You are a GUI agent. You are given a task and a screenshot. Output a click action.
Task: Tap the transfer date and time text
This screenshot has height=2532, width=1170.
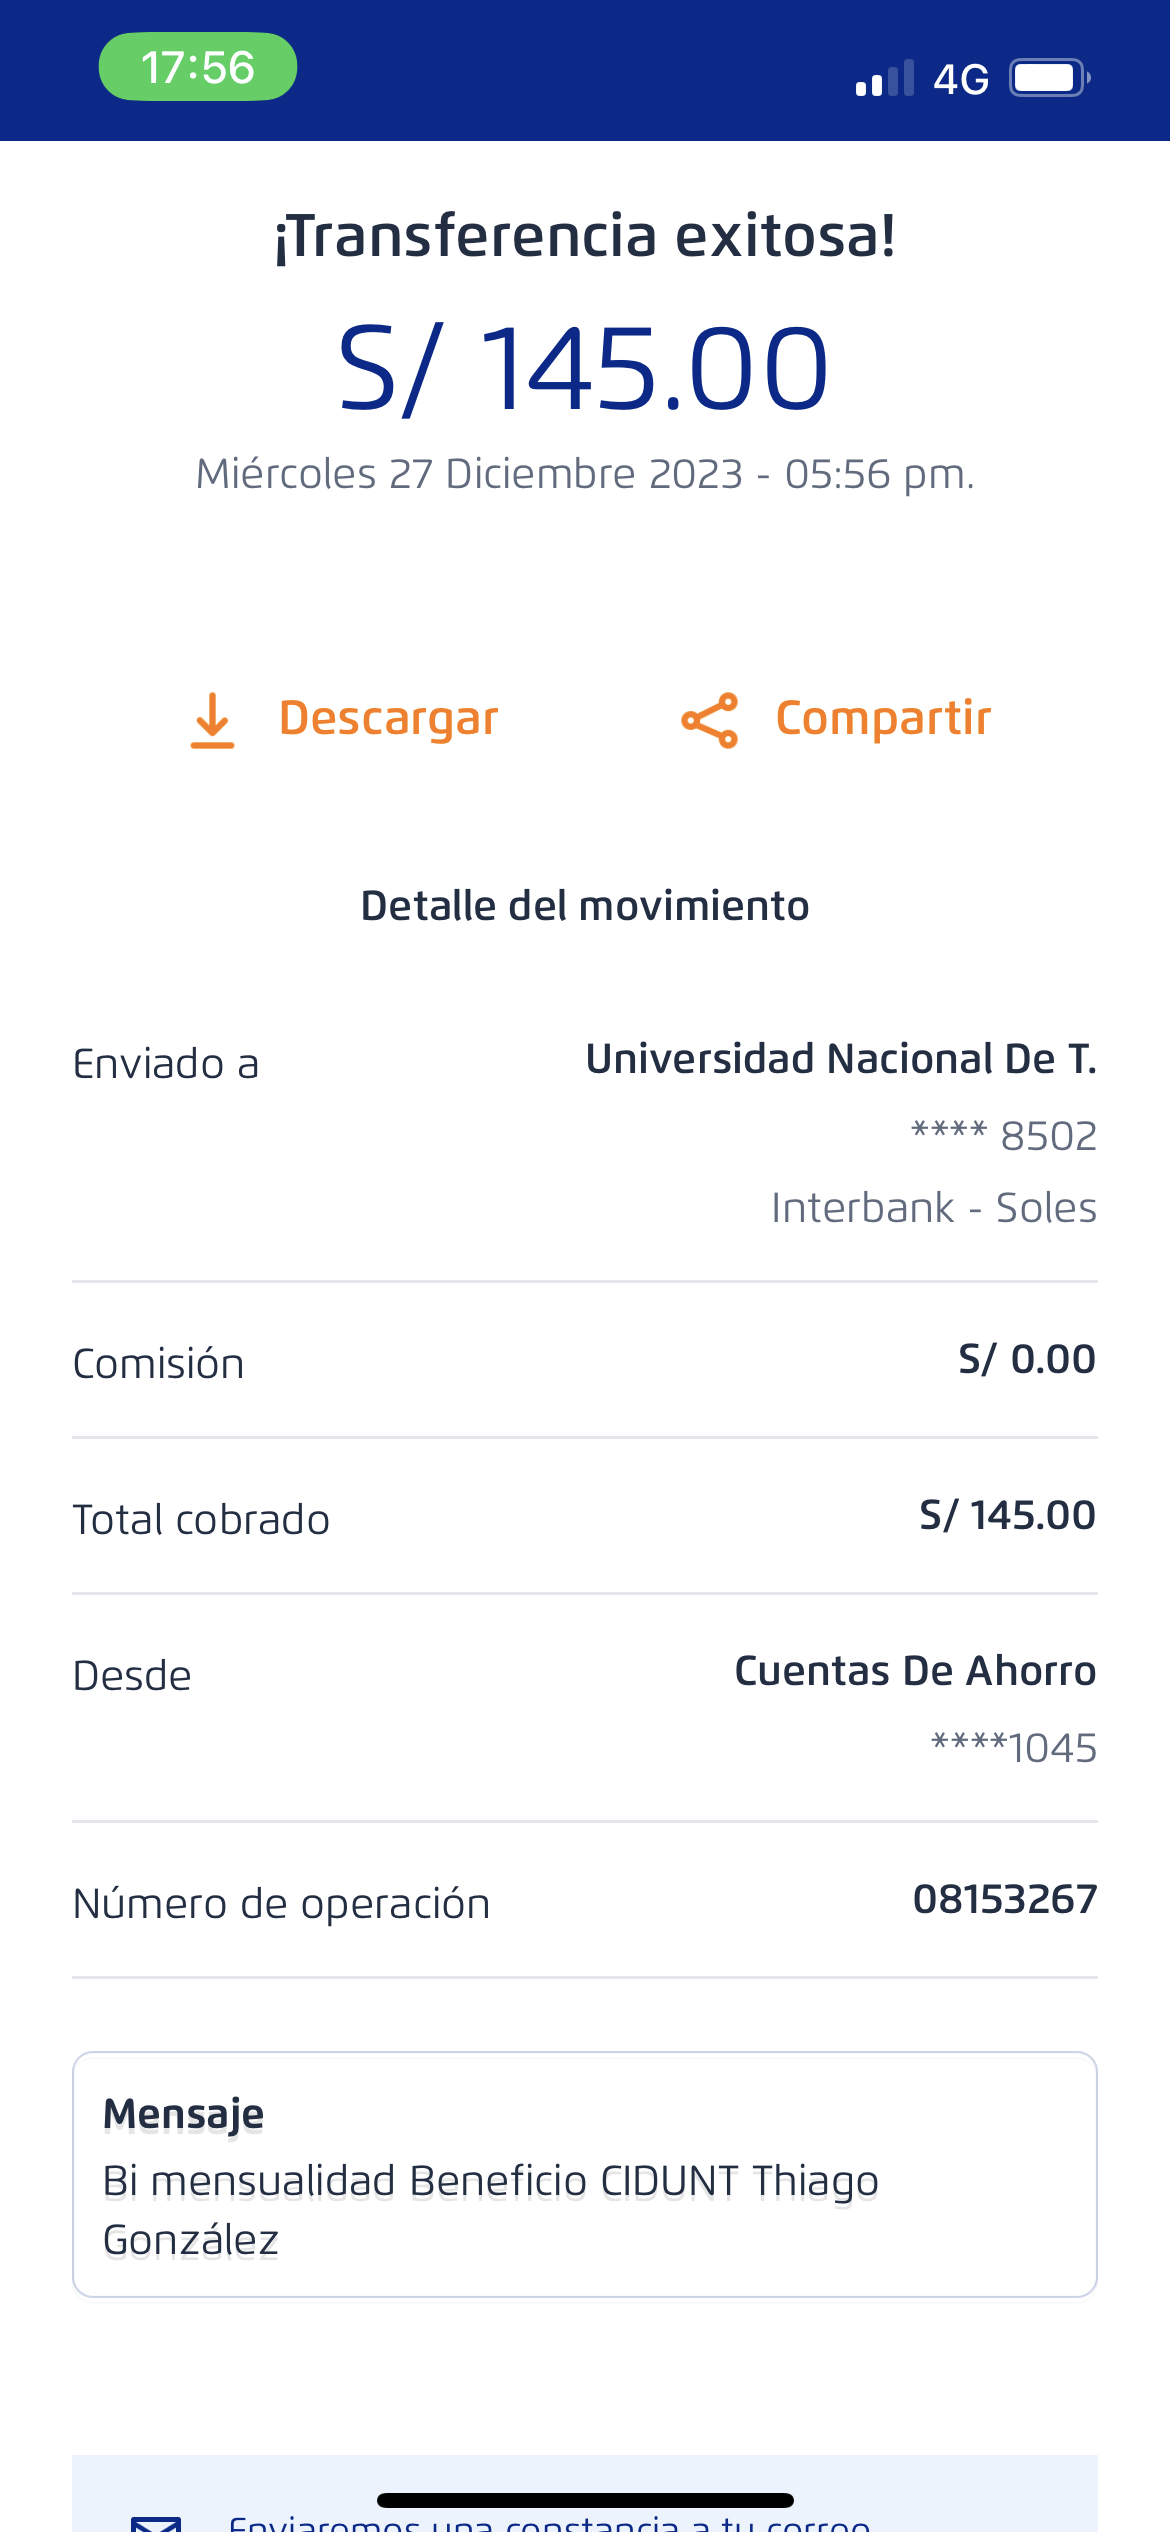(584, 474)
